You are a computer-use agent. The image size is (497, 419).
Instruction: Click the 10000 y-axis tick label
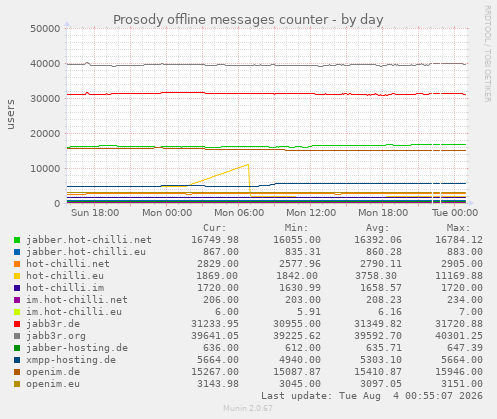tap(45, 168)
